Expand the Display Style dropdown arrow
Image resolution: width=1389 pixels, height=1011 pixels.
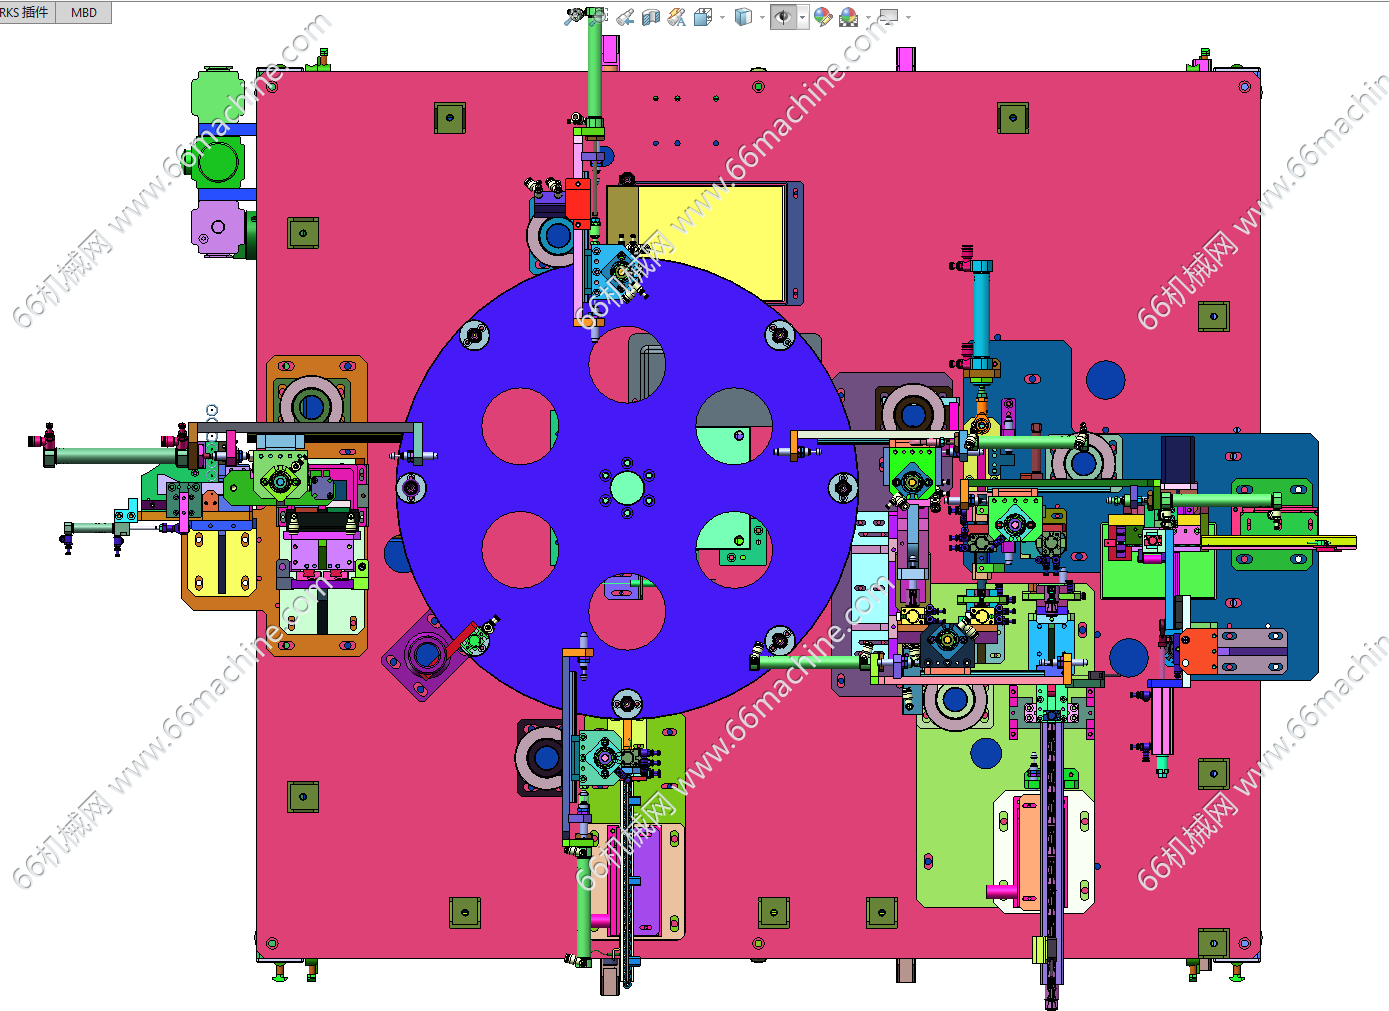[x=762, y=17]
